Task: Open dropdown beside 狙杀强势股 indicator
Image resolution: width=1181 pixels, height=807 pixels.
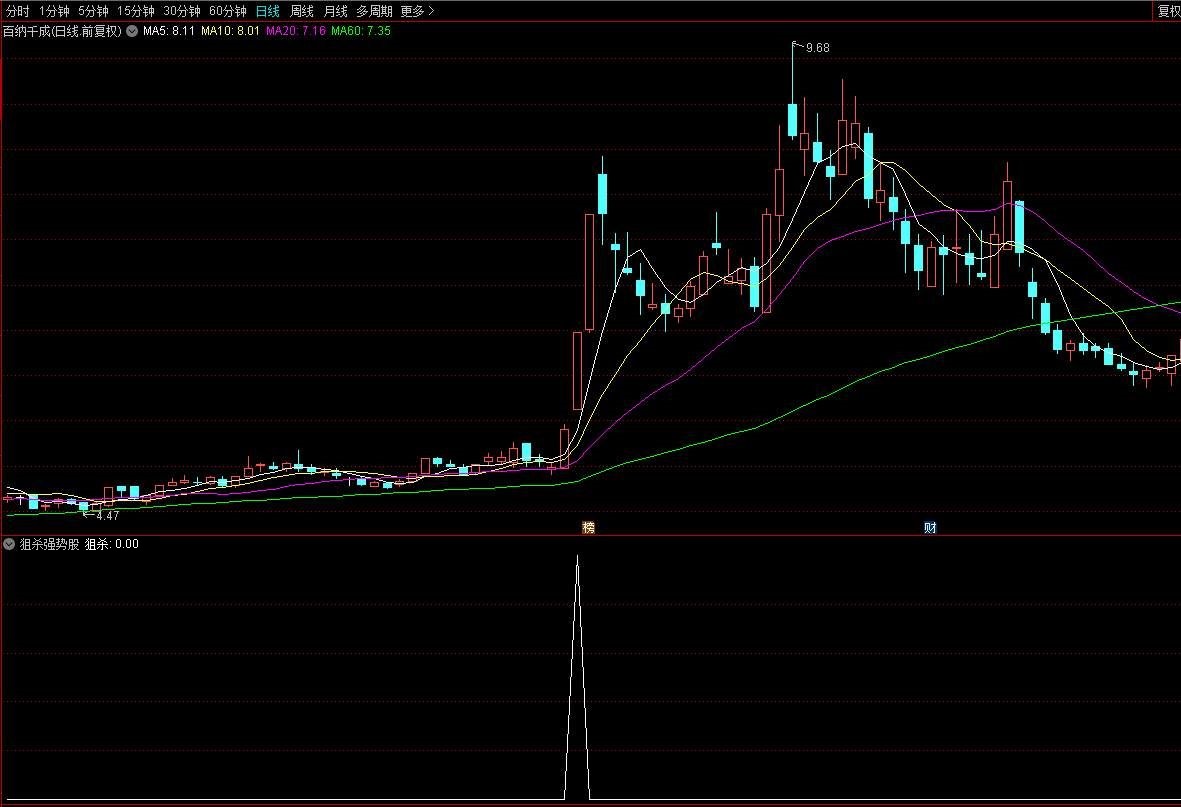Action: click(x=9, y=544)
